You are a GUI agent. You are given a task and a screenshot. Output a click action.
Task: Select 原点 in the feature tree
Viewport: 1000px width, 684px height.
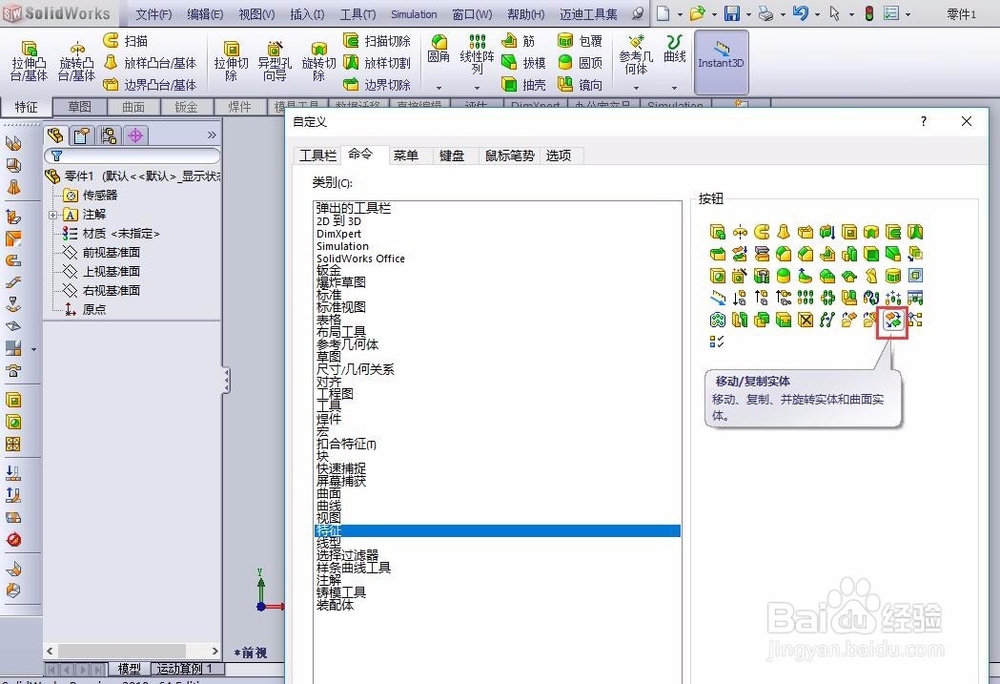94,310
